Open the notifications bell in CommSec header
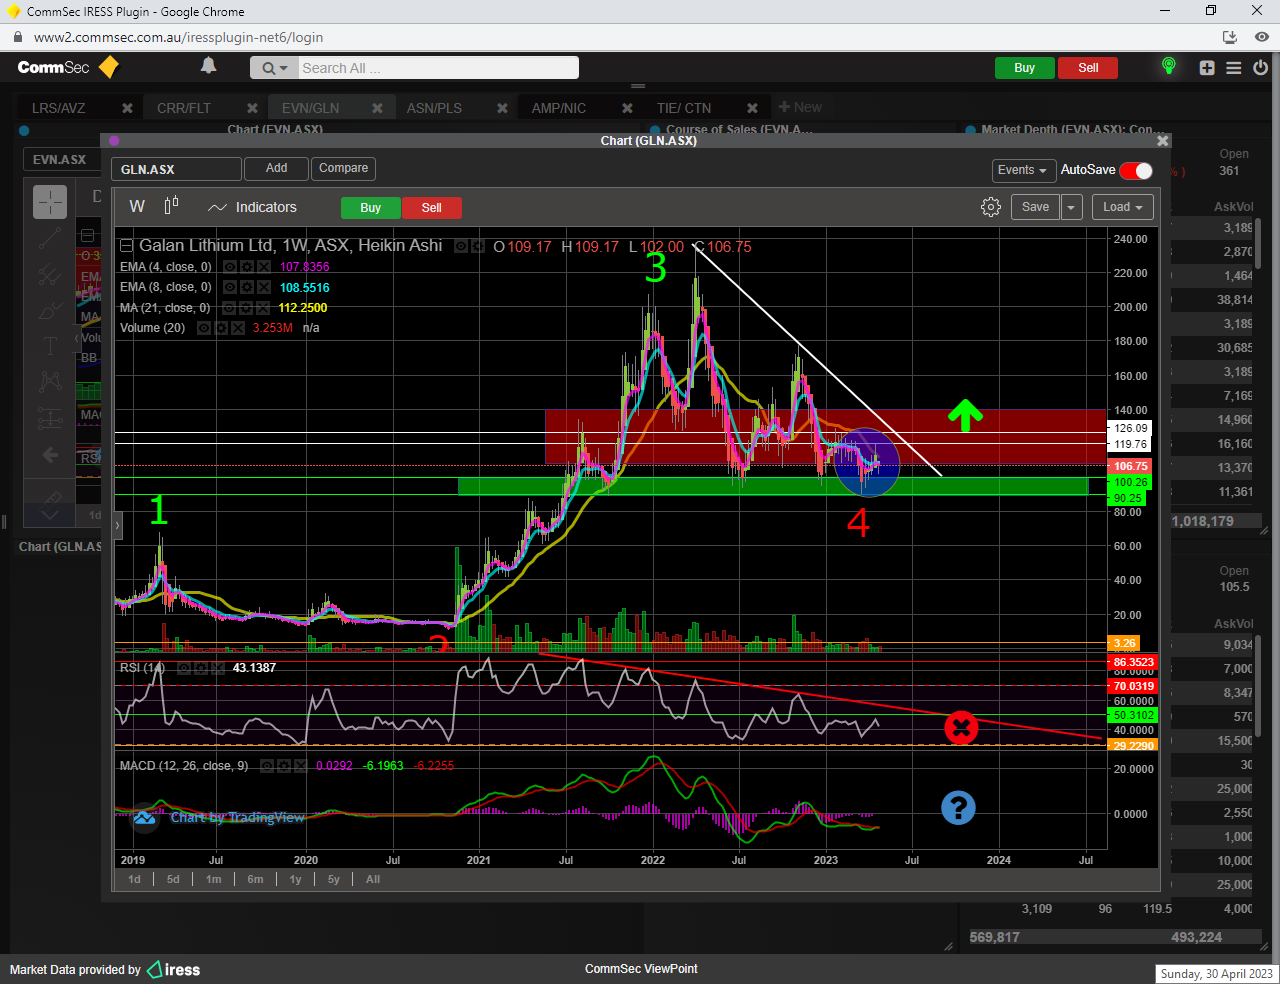This screenshot has width=1280, height=984. (x=209, y=66)
